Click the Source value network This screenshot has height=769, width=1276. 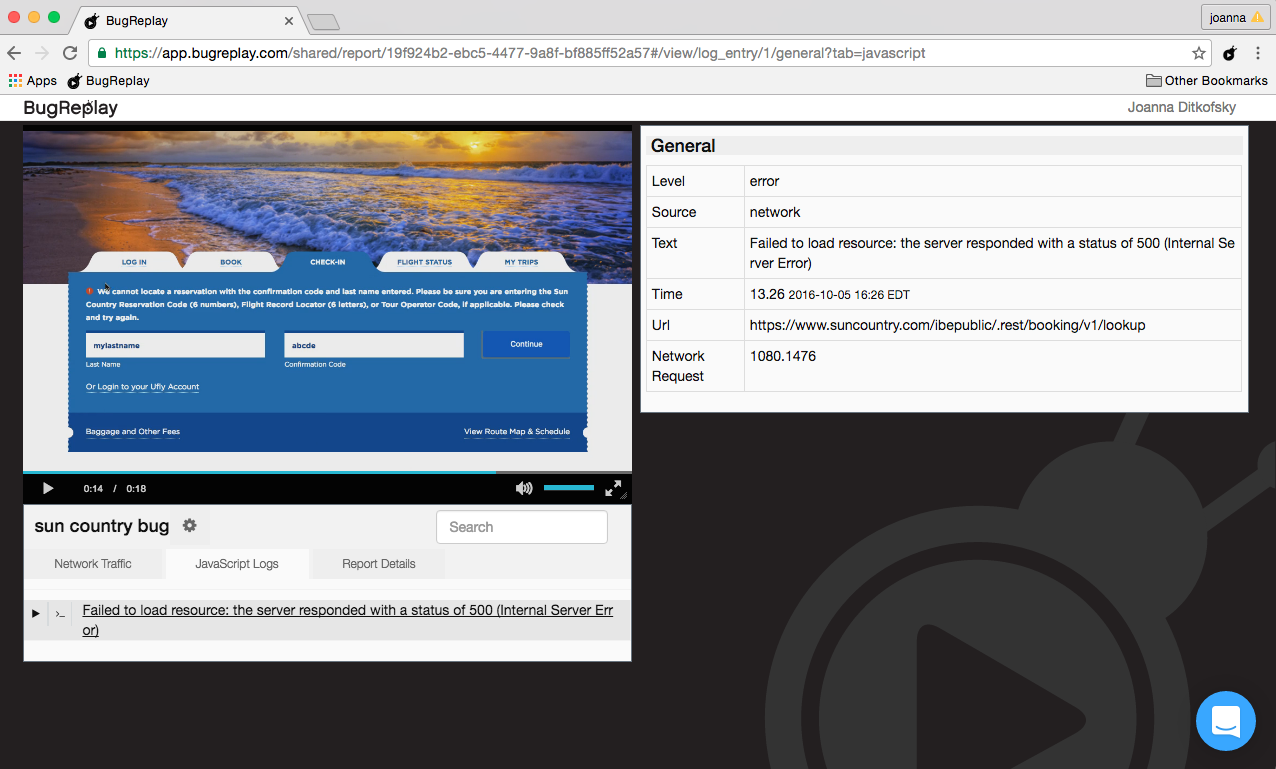coord(775,212)
